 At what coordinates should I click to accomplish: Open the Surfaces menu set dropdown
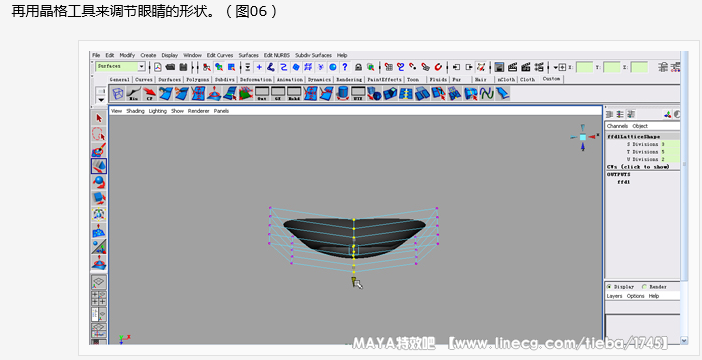point(141,67)
